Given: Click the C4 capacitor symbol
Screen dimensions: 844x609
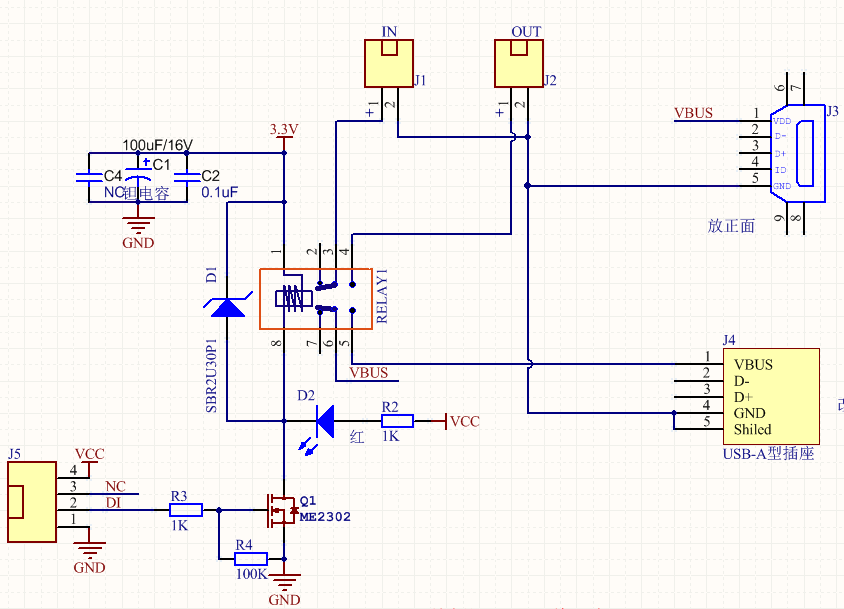Looking at the screenshot, I should click(88, 178).
